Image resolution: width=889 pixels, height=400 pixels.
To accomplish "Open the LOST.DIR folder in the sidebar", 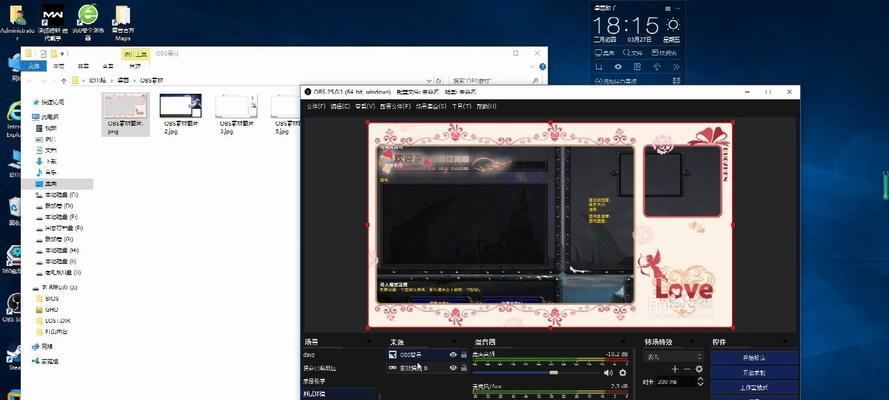I will 52,320.
